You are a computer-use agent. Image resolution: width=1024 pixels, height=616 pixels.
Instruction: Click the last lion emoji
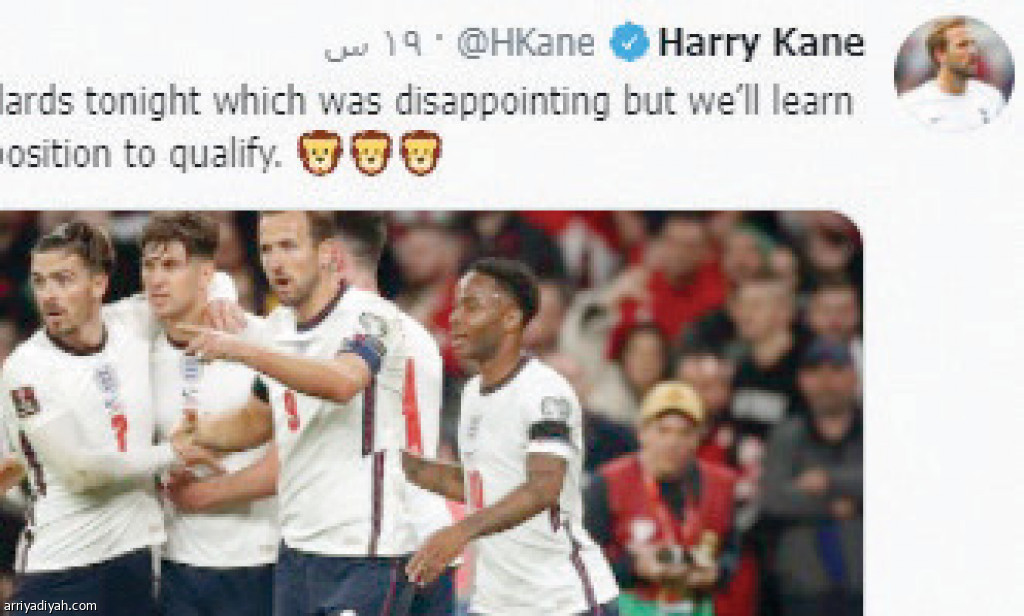421,154
